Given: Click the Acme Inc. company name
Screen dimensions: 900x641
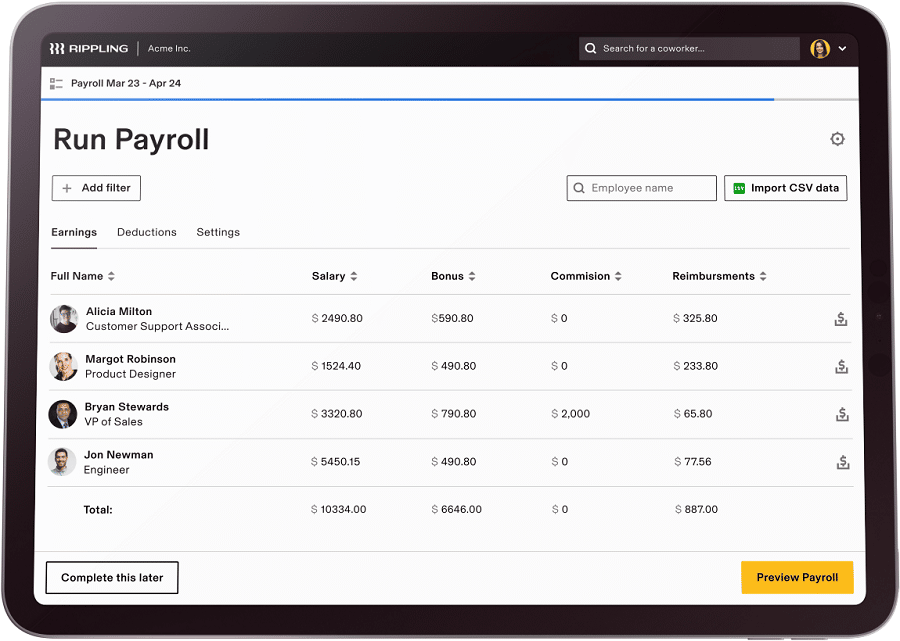Looking at the screenshot, I should 169,49.
